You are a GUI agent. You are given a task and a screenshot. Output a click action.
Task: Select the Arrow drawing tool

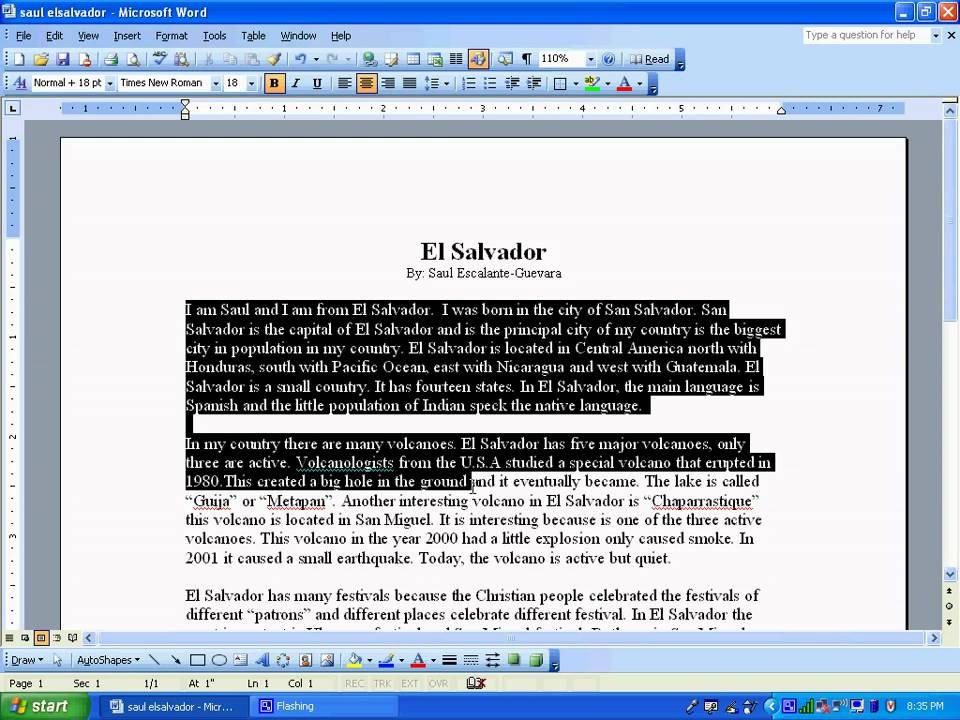pyautogui.click(x=176, y=660)
